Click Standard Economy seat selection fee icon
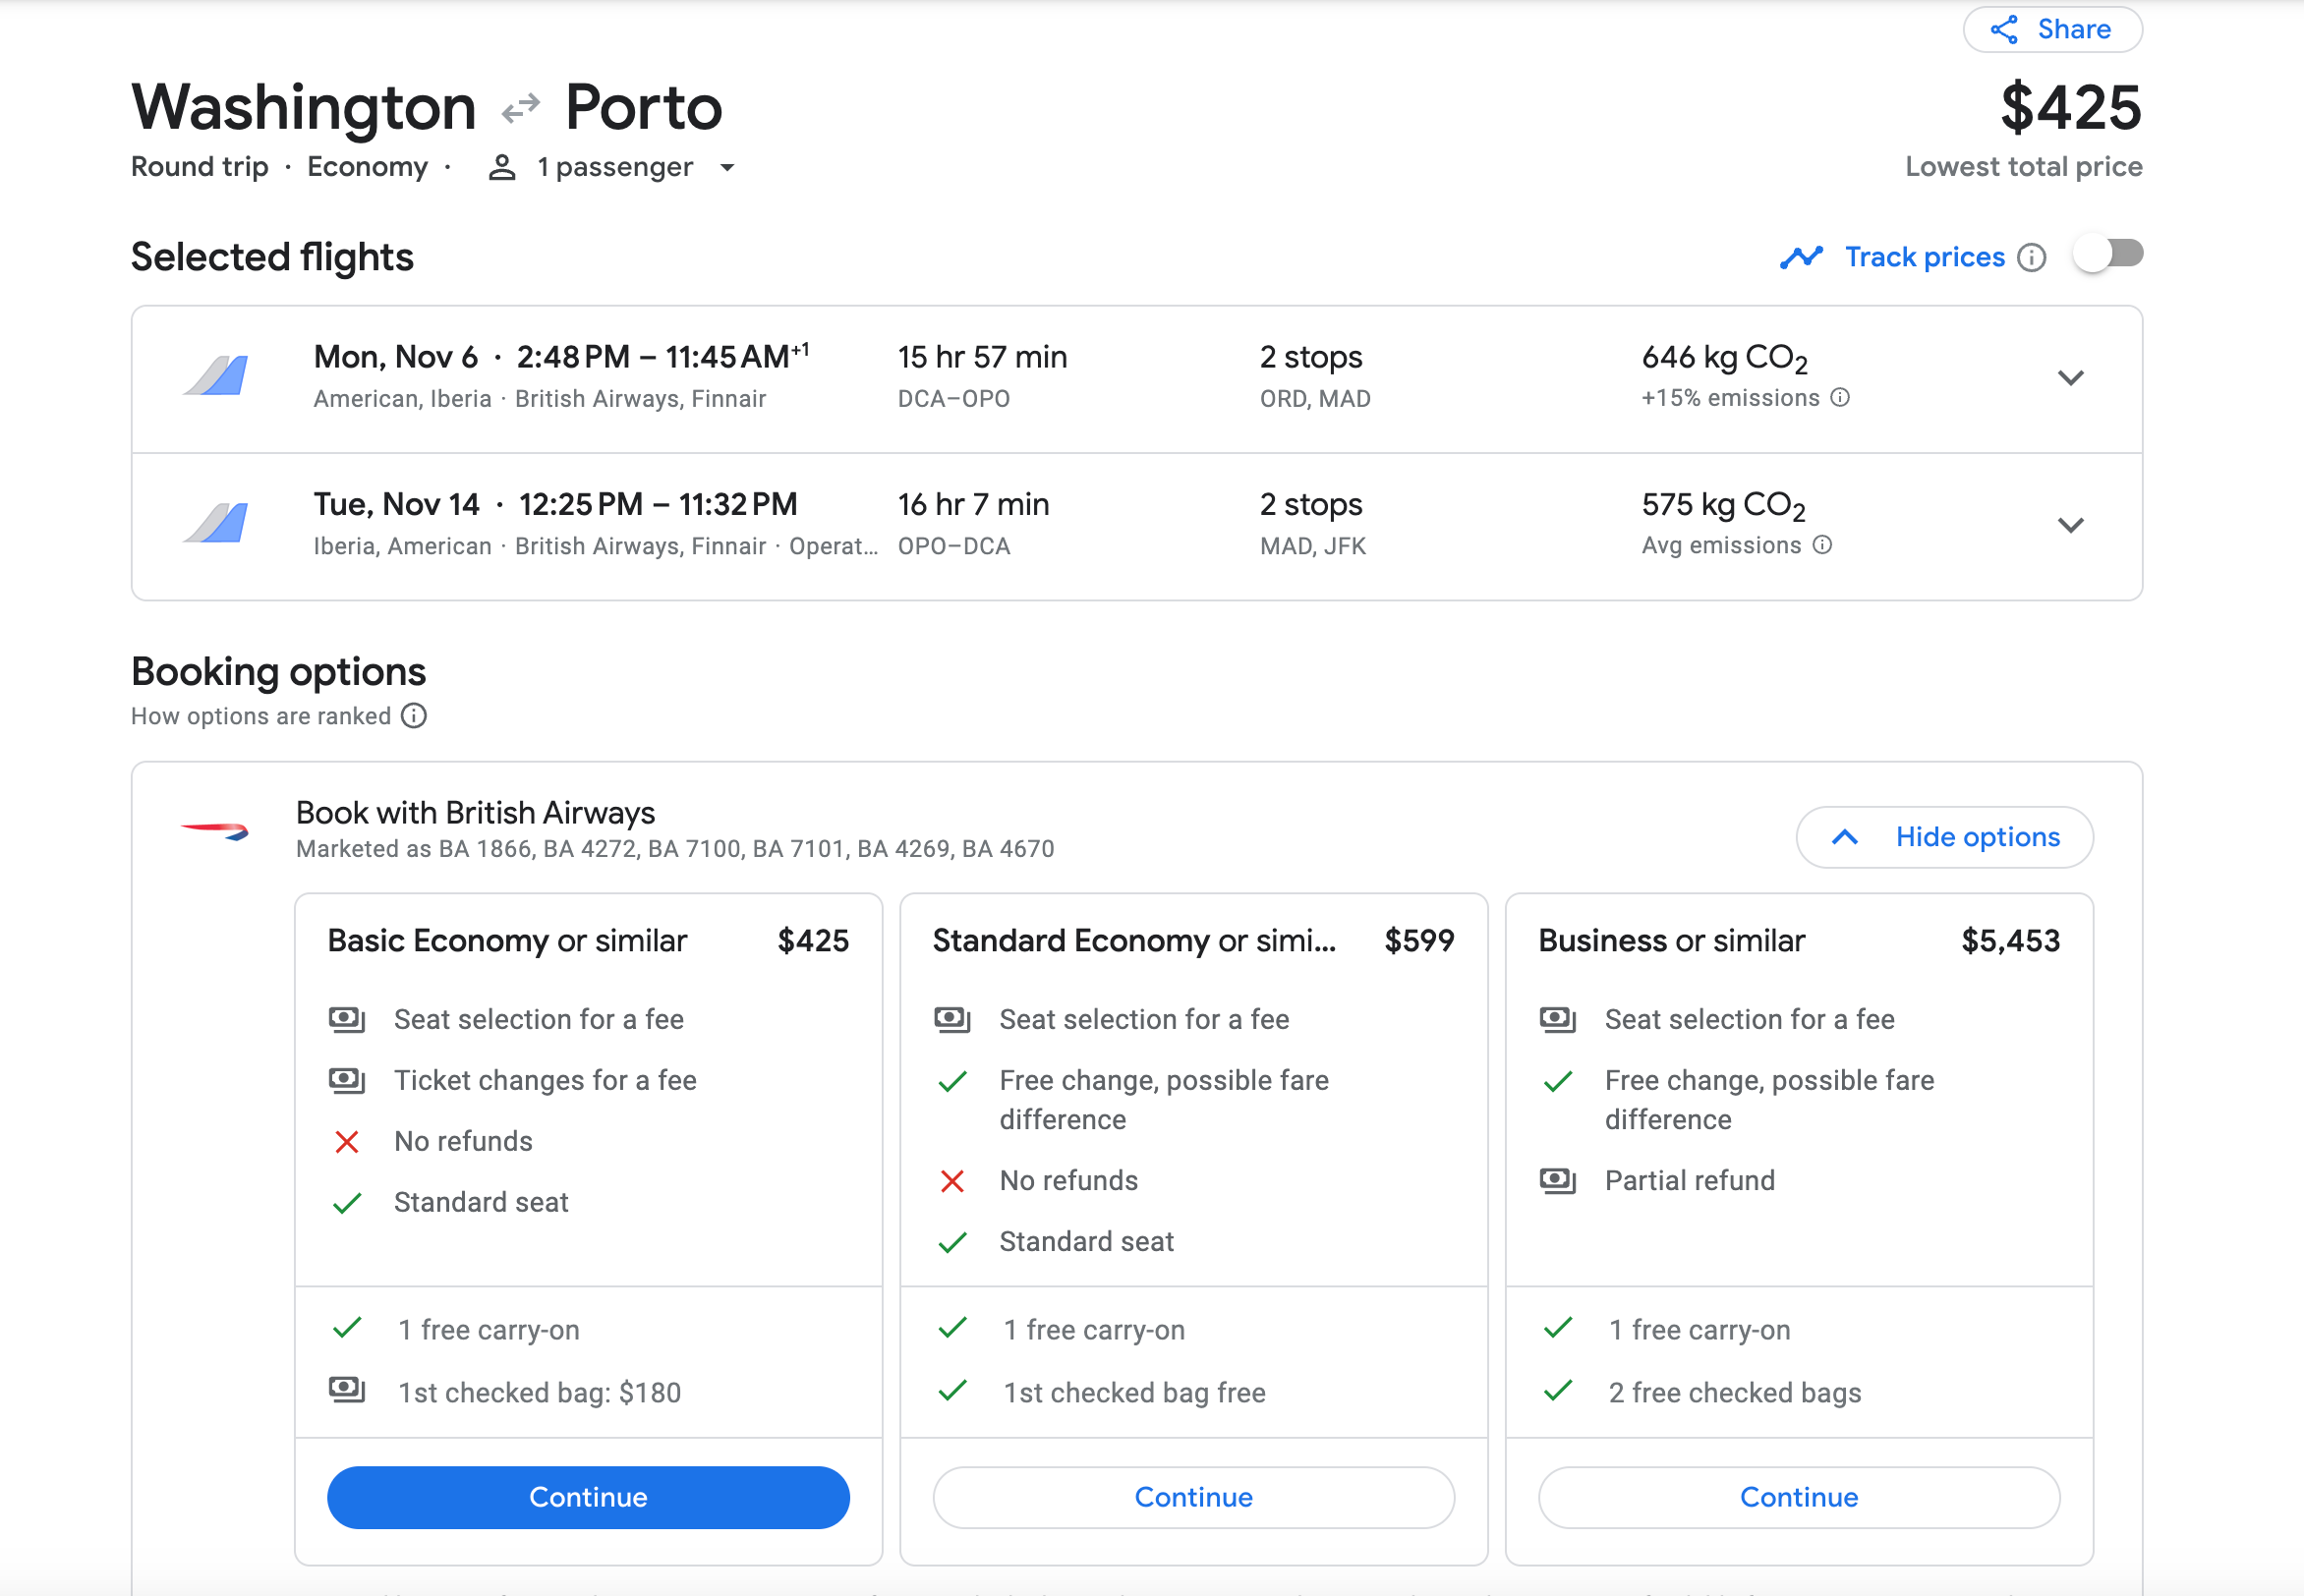 coord(952,1019)
